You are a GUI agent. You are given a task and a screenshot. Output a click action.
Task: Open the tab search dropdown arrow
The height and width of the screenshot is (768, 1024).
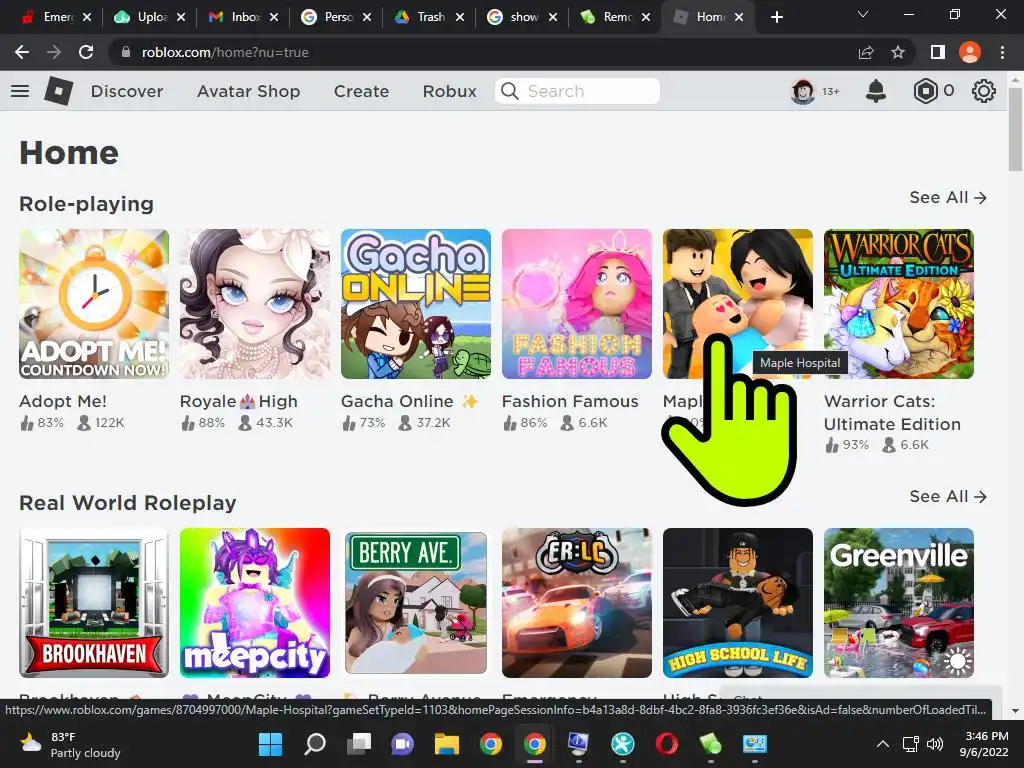(x=863, y=14)
